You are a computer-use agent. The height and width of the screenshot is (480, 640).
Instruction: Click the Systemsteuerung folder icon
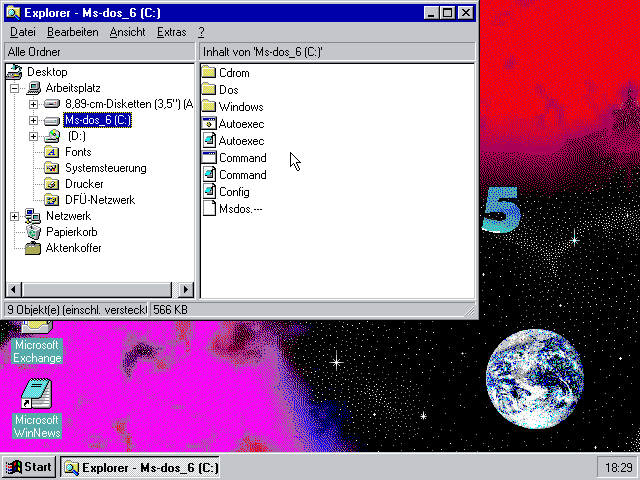point(51,168)
